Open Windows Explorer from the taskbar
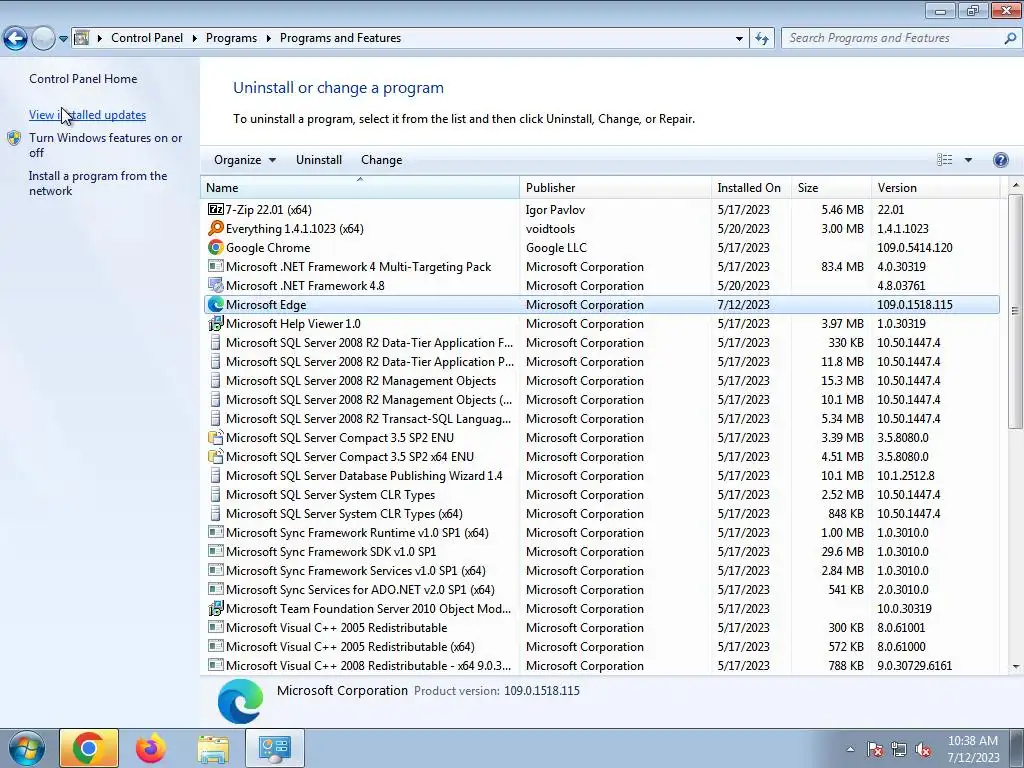This screenshot has width=1024, height=768. point(213,748)
